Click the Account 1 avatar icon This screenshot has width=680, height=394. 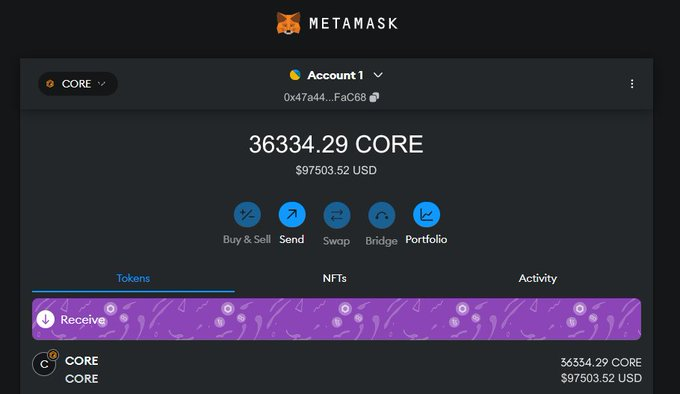295,75
